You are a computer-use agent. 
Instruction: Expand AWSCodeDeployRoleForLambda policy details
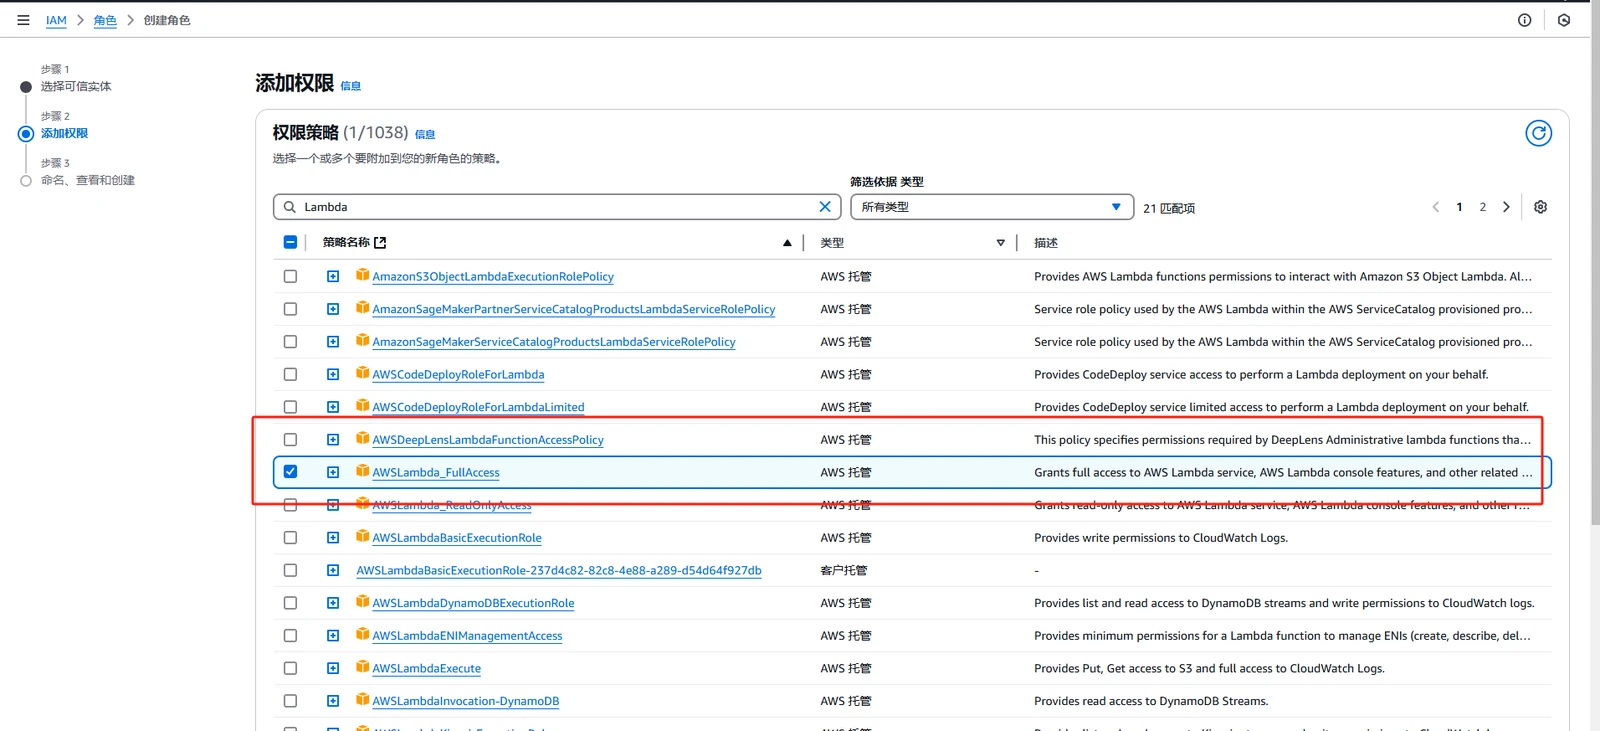coord(333,374)
